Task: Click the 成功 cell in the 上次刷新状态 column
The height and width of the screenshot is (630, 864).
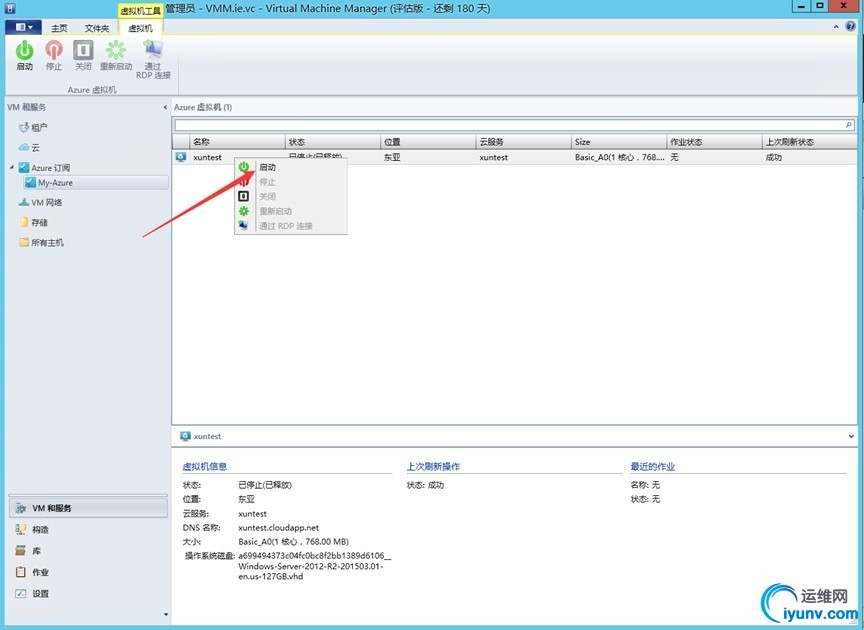Action: coord(774,157)
